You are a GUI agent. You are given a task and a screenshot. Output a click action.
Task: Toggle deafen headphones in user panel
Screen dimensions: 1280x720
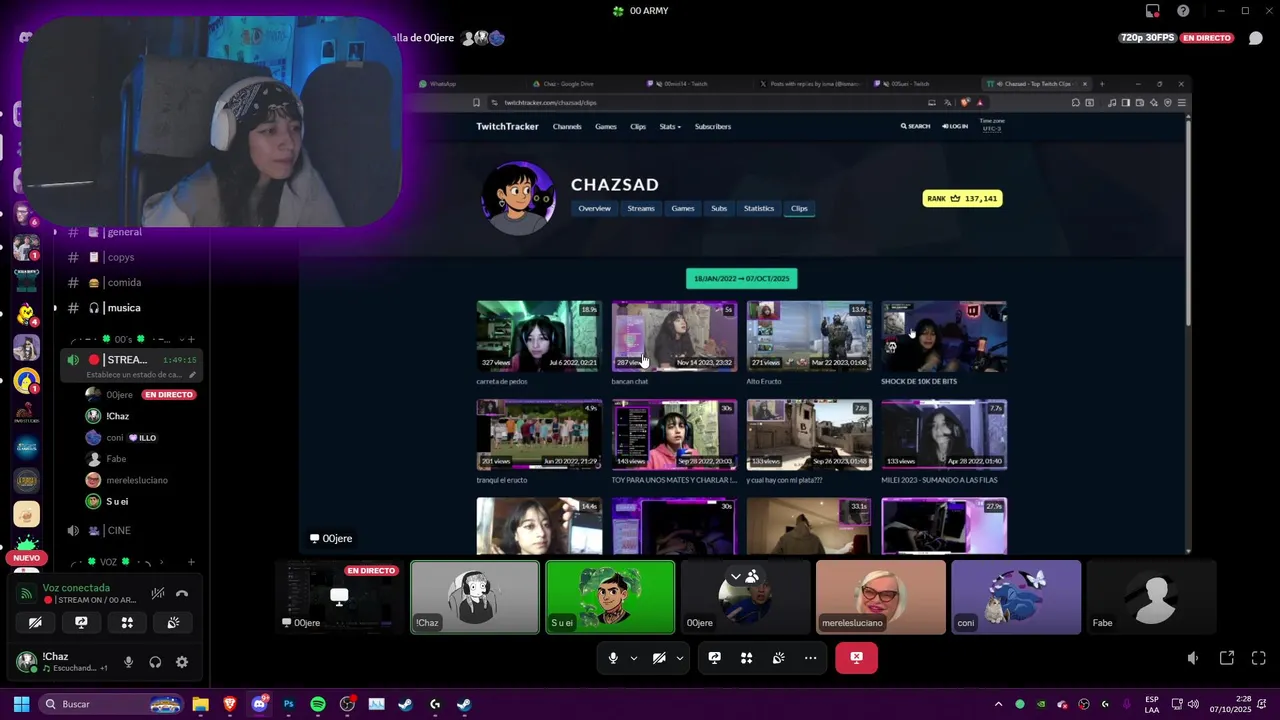click(x=155, y=662)
